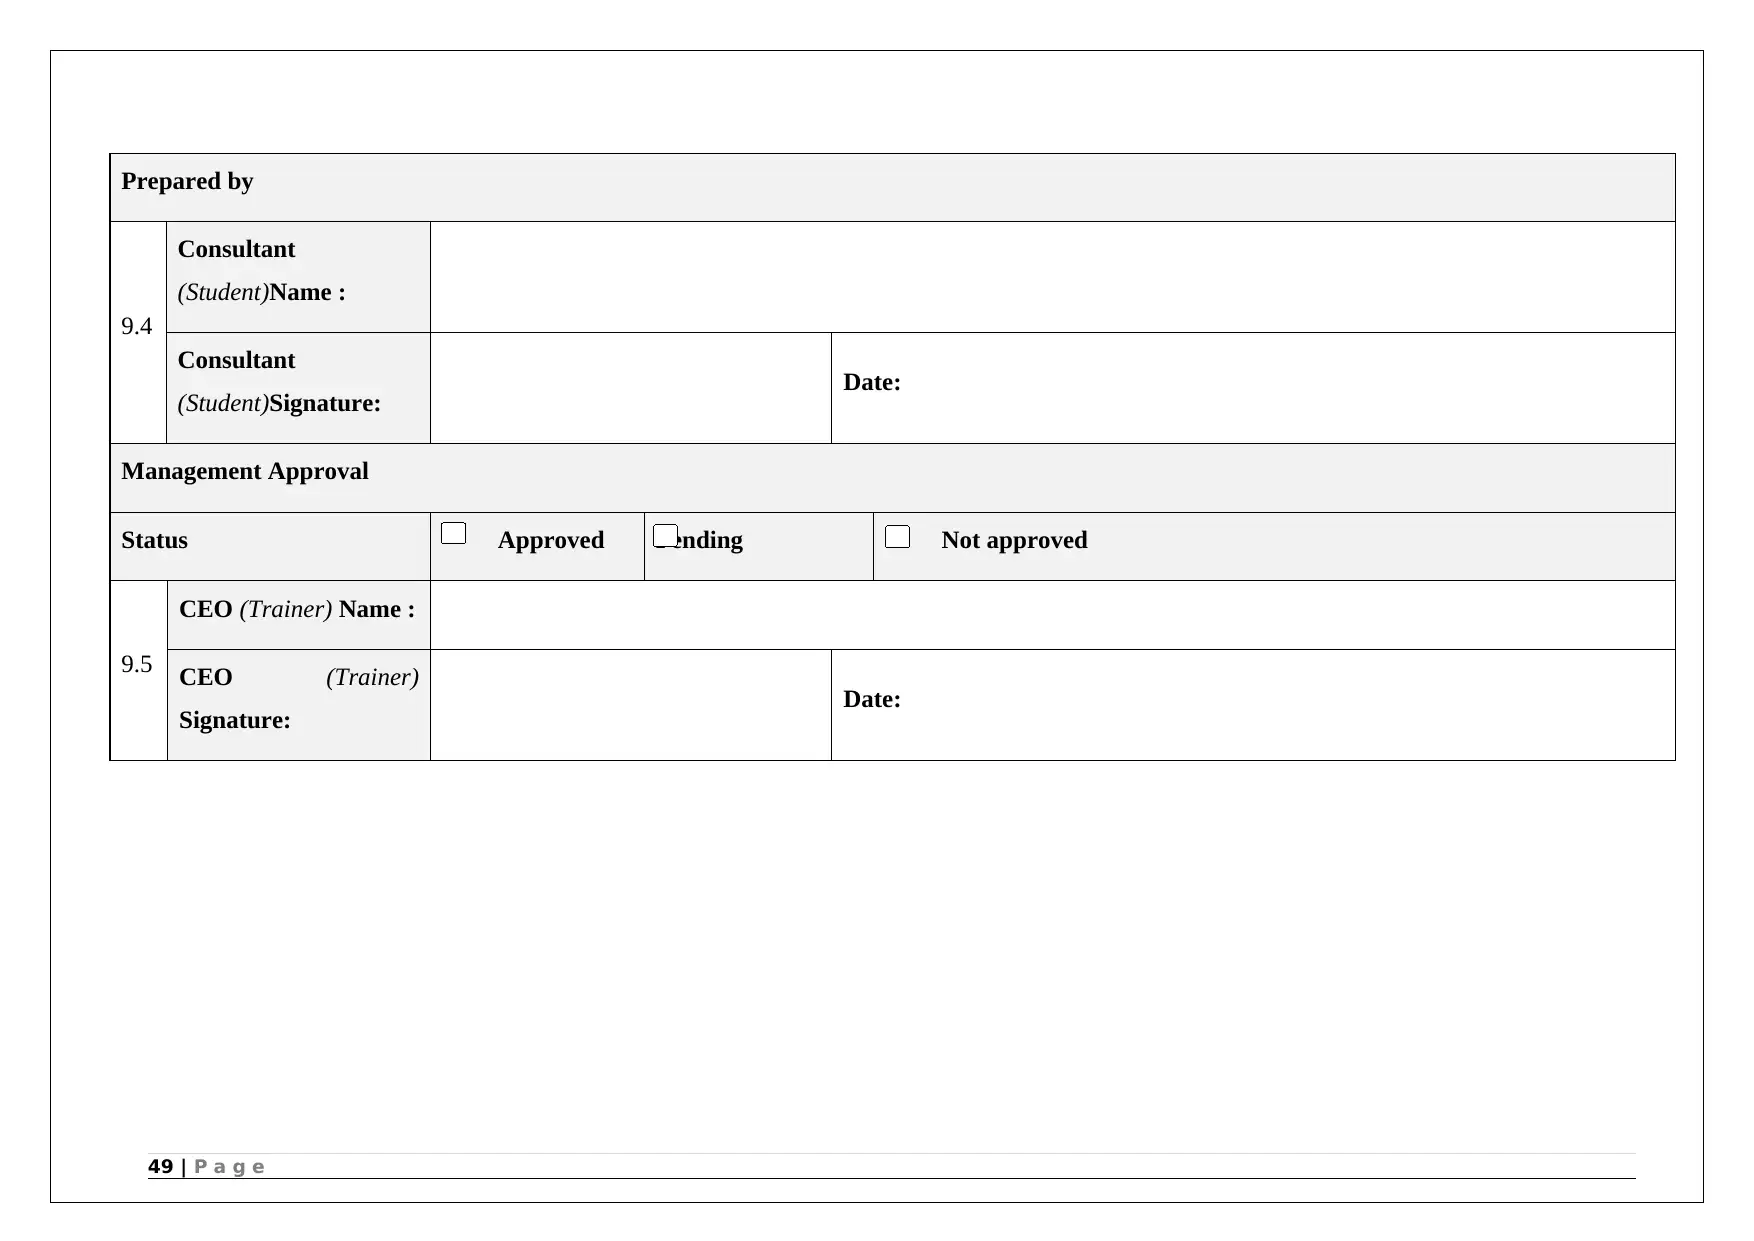Click the '9.5' section number
The height and width of the screenshot is (1241, 1754).
137,665
